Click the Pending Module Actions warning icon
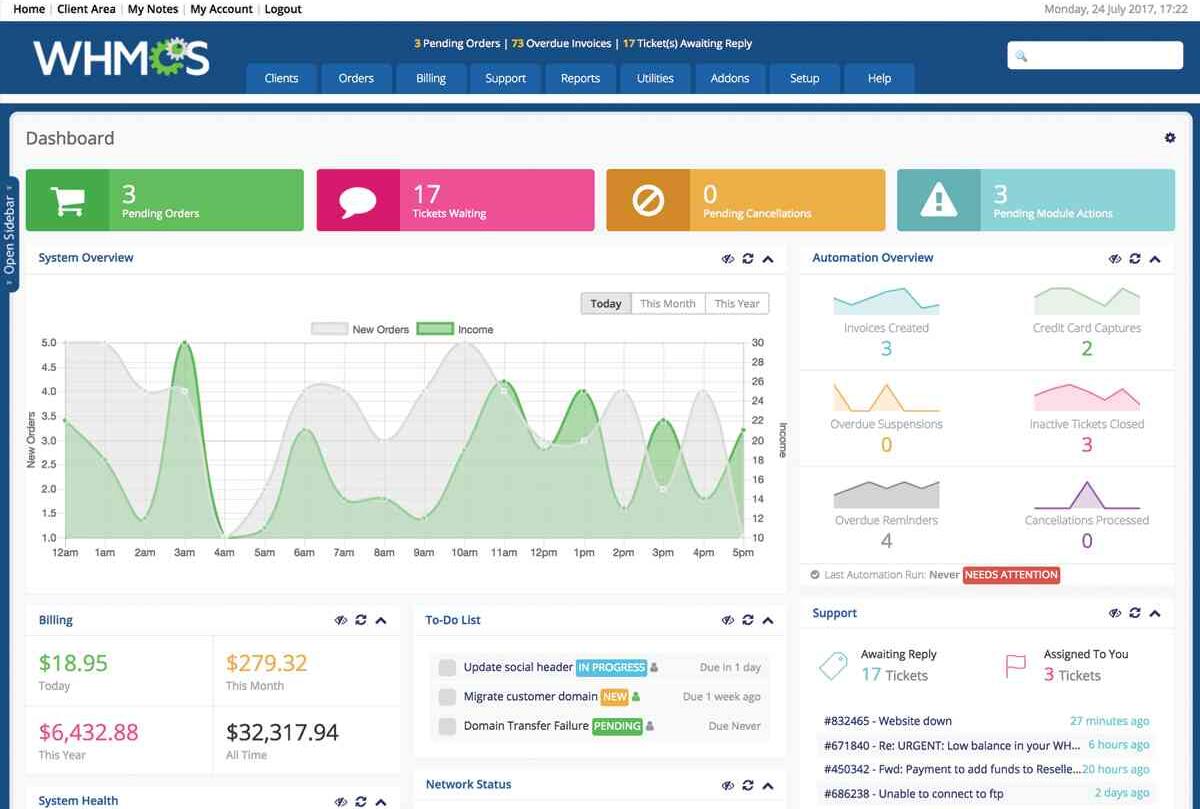Screen dimensions: 1200x809 coord(938,201)
